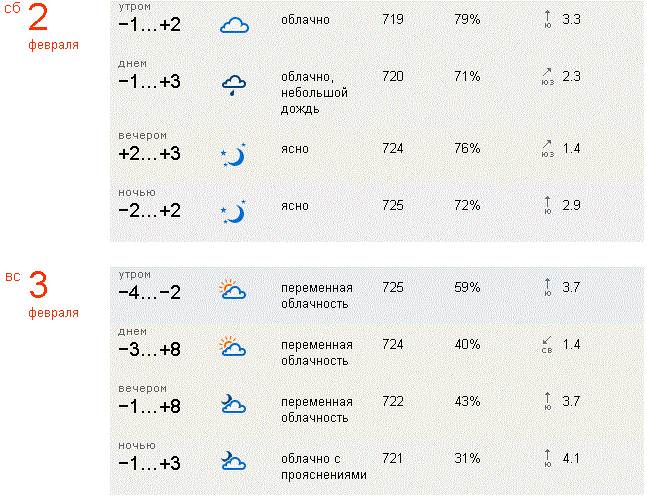
Task: Click the "облачно с прояснениями" description
Action: click(323, 467)
